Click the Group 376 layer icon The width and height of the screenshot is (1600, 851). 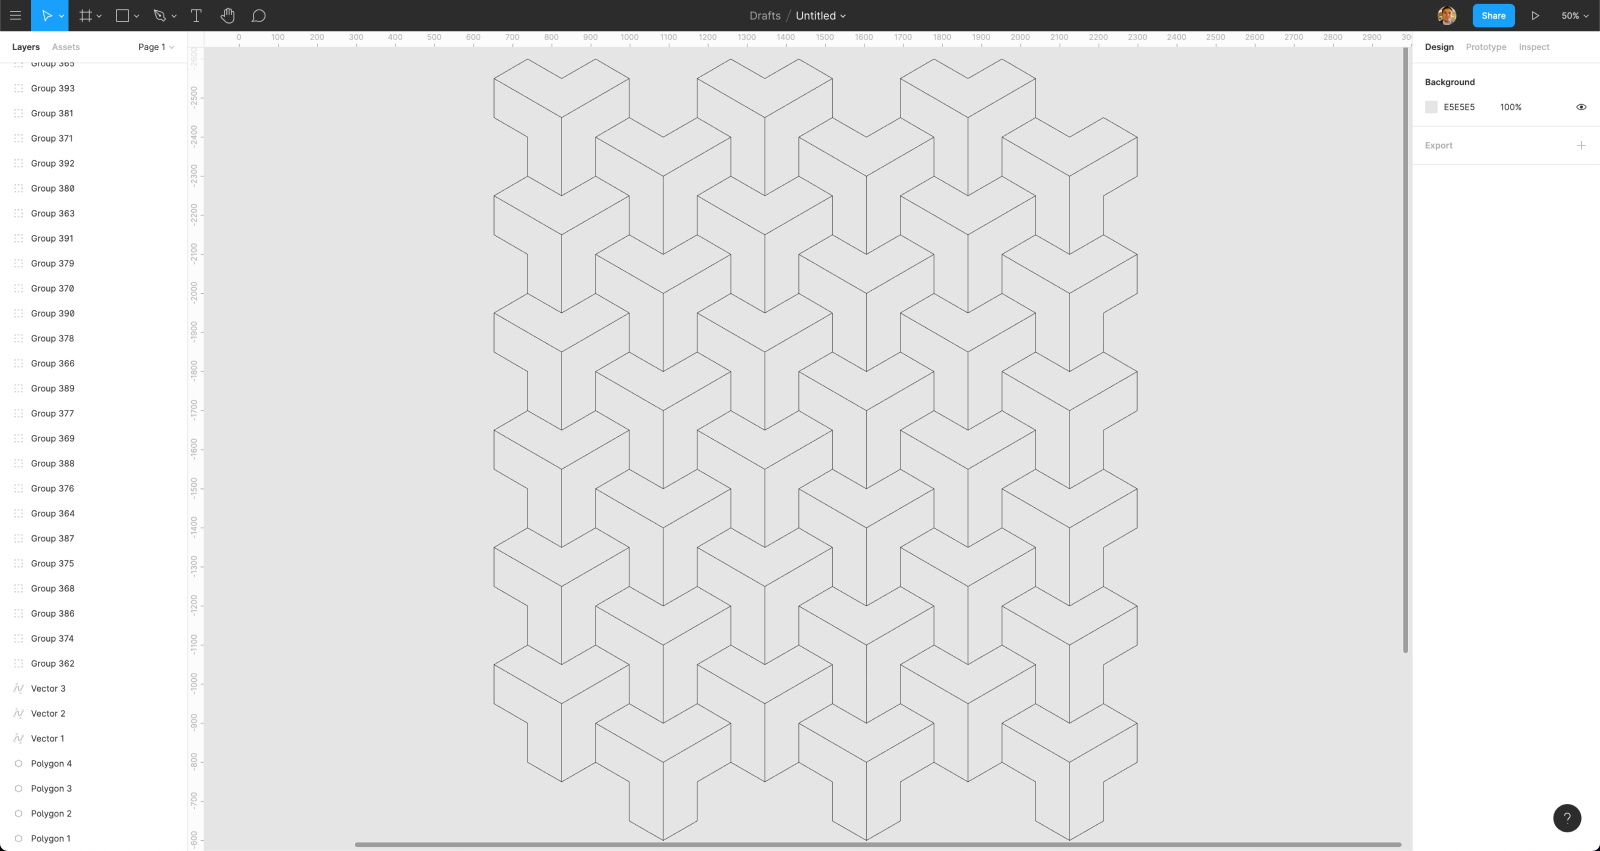click(x=18, y=488)
